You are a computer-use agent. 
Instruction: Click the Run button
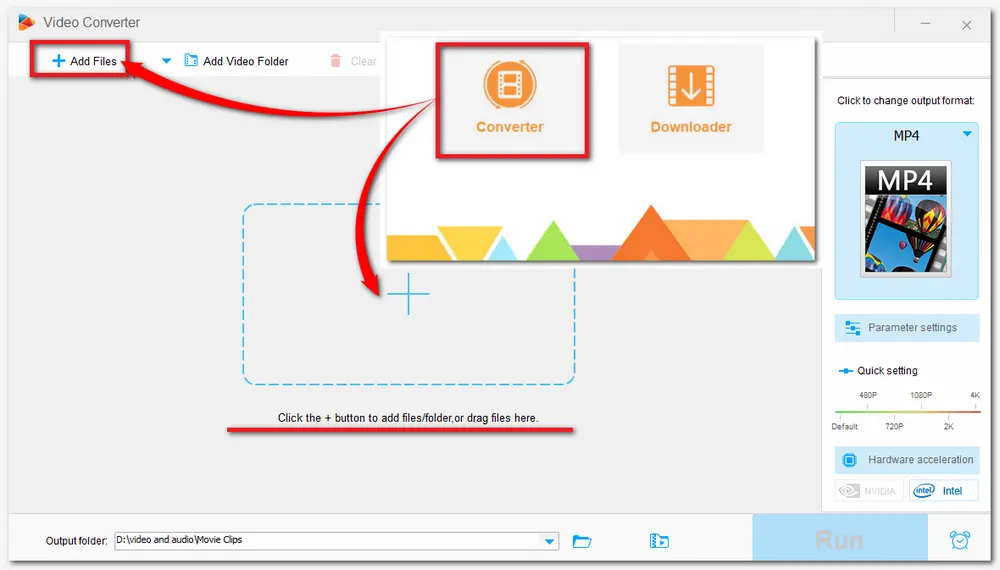(839, 539)
